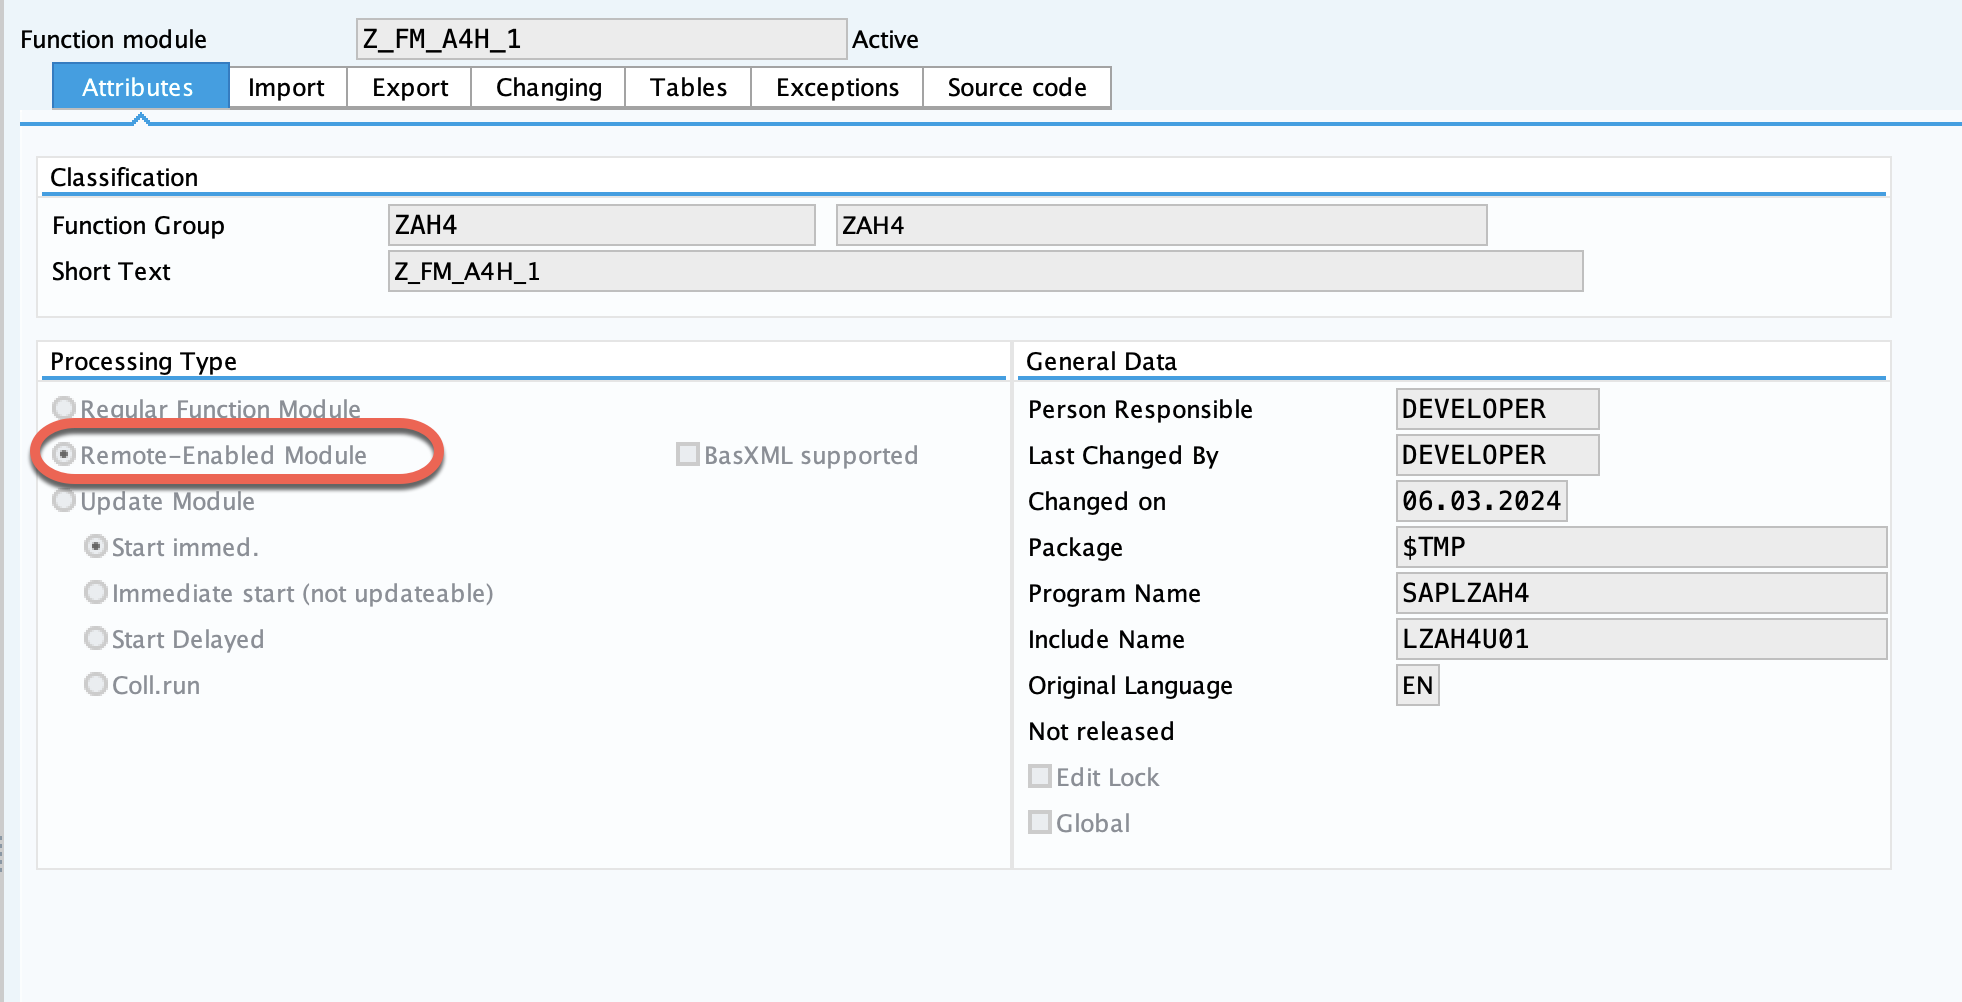Check the Global checkbox
Viewport: 1962px width, 1002px height.
(1040, 822)
